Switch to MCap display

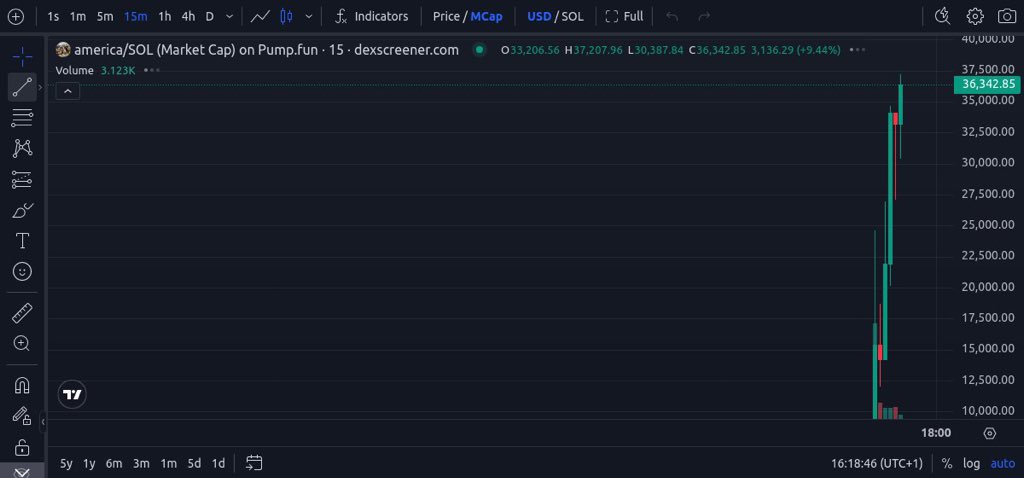coord(487,16)
